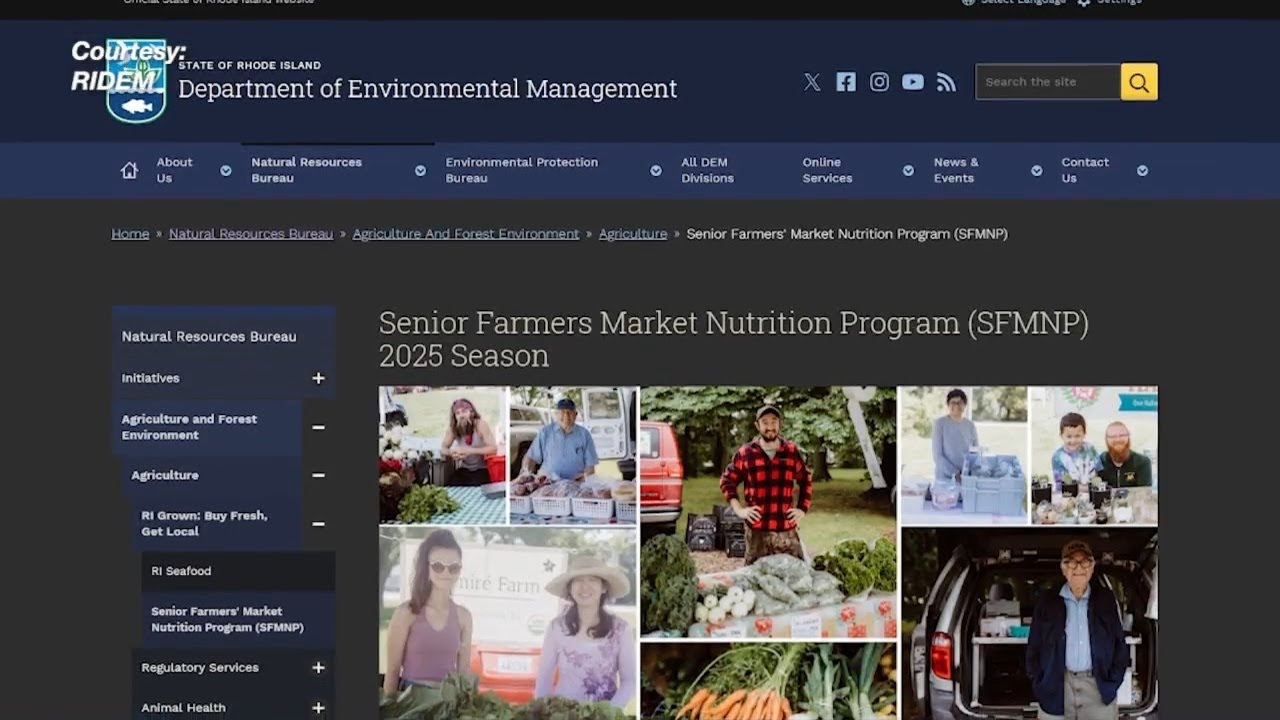Select Agriculture in the sidebar tree

(165, 475)
